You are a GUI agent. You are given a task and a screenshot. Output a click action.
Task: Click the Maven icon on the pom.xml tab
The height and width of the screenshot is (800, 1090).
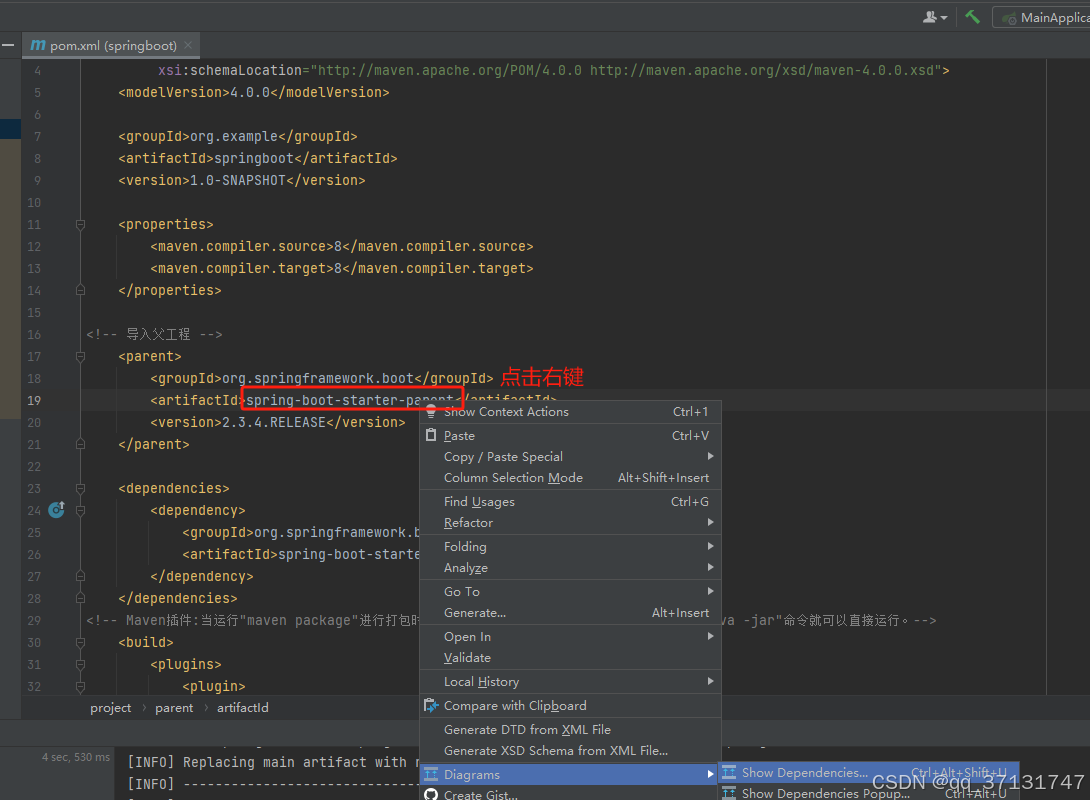(x=36, y=45)
